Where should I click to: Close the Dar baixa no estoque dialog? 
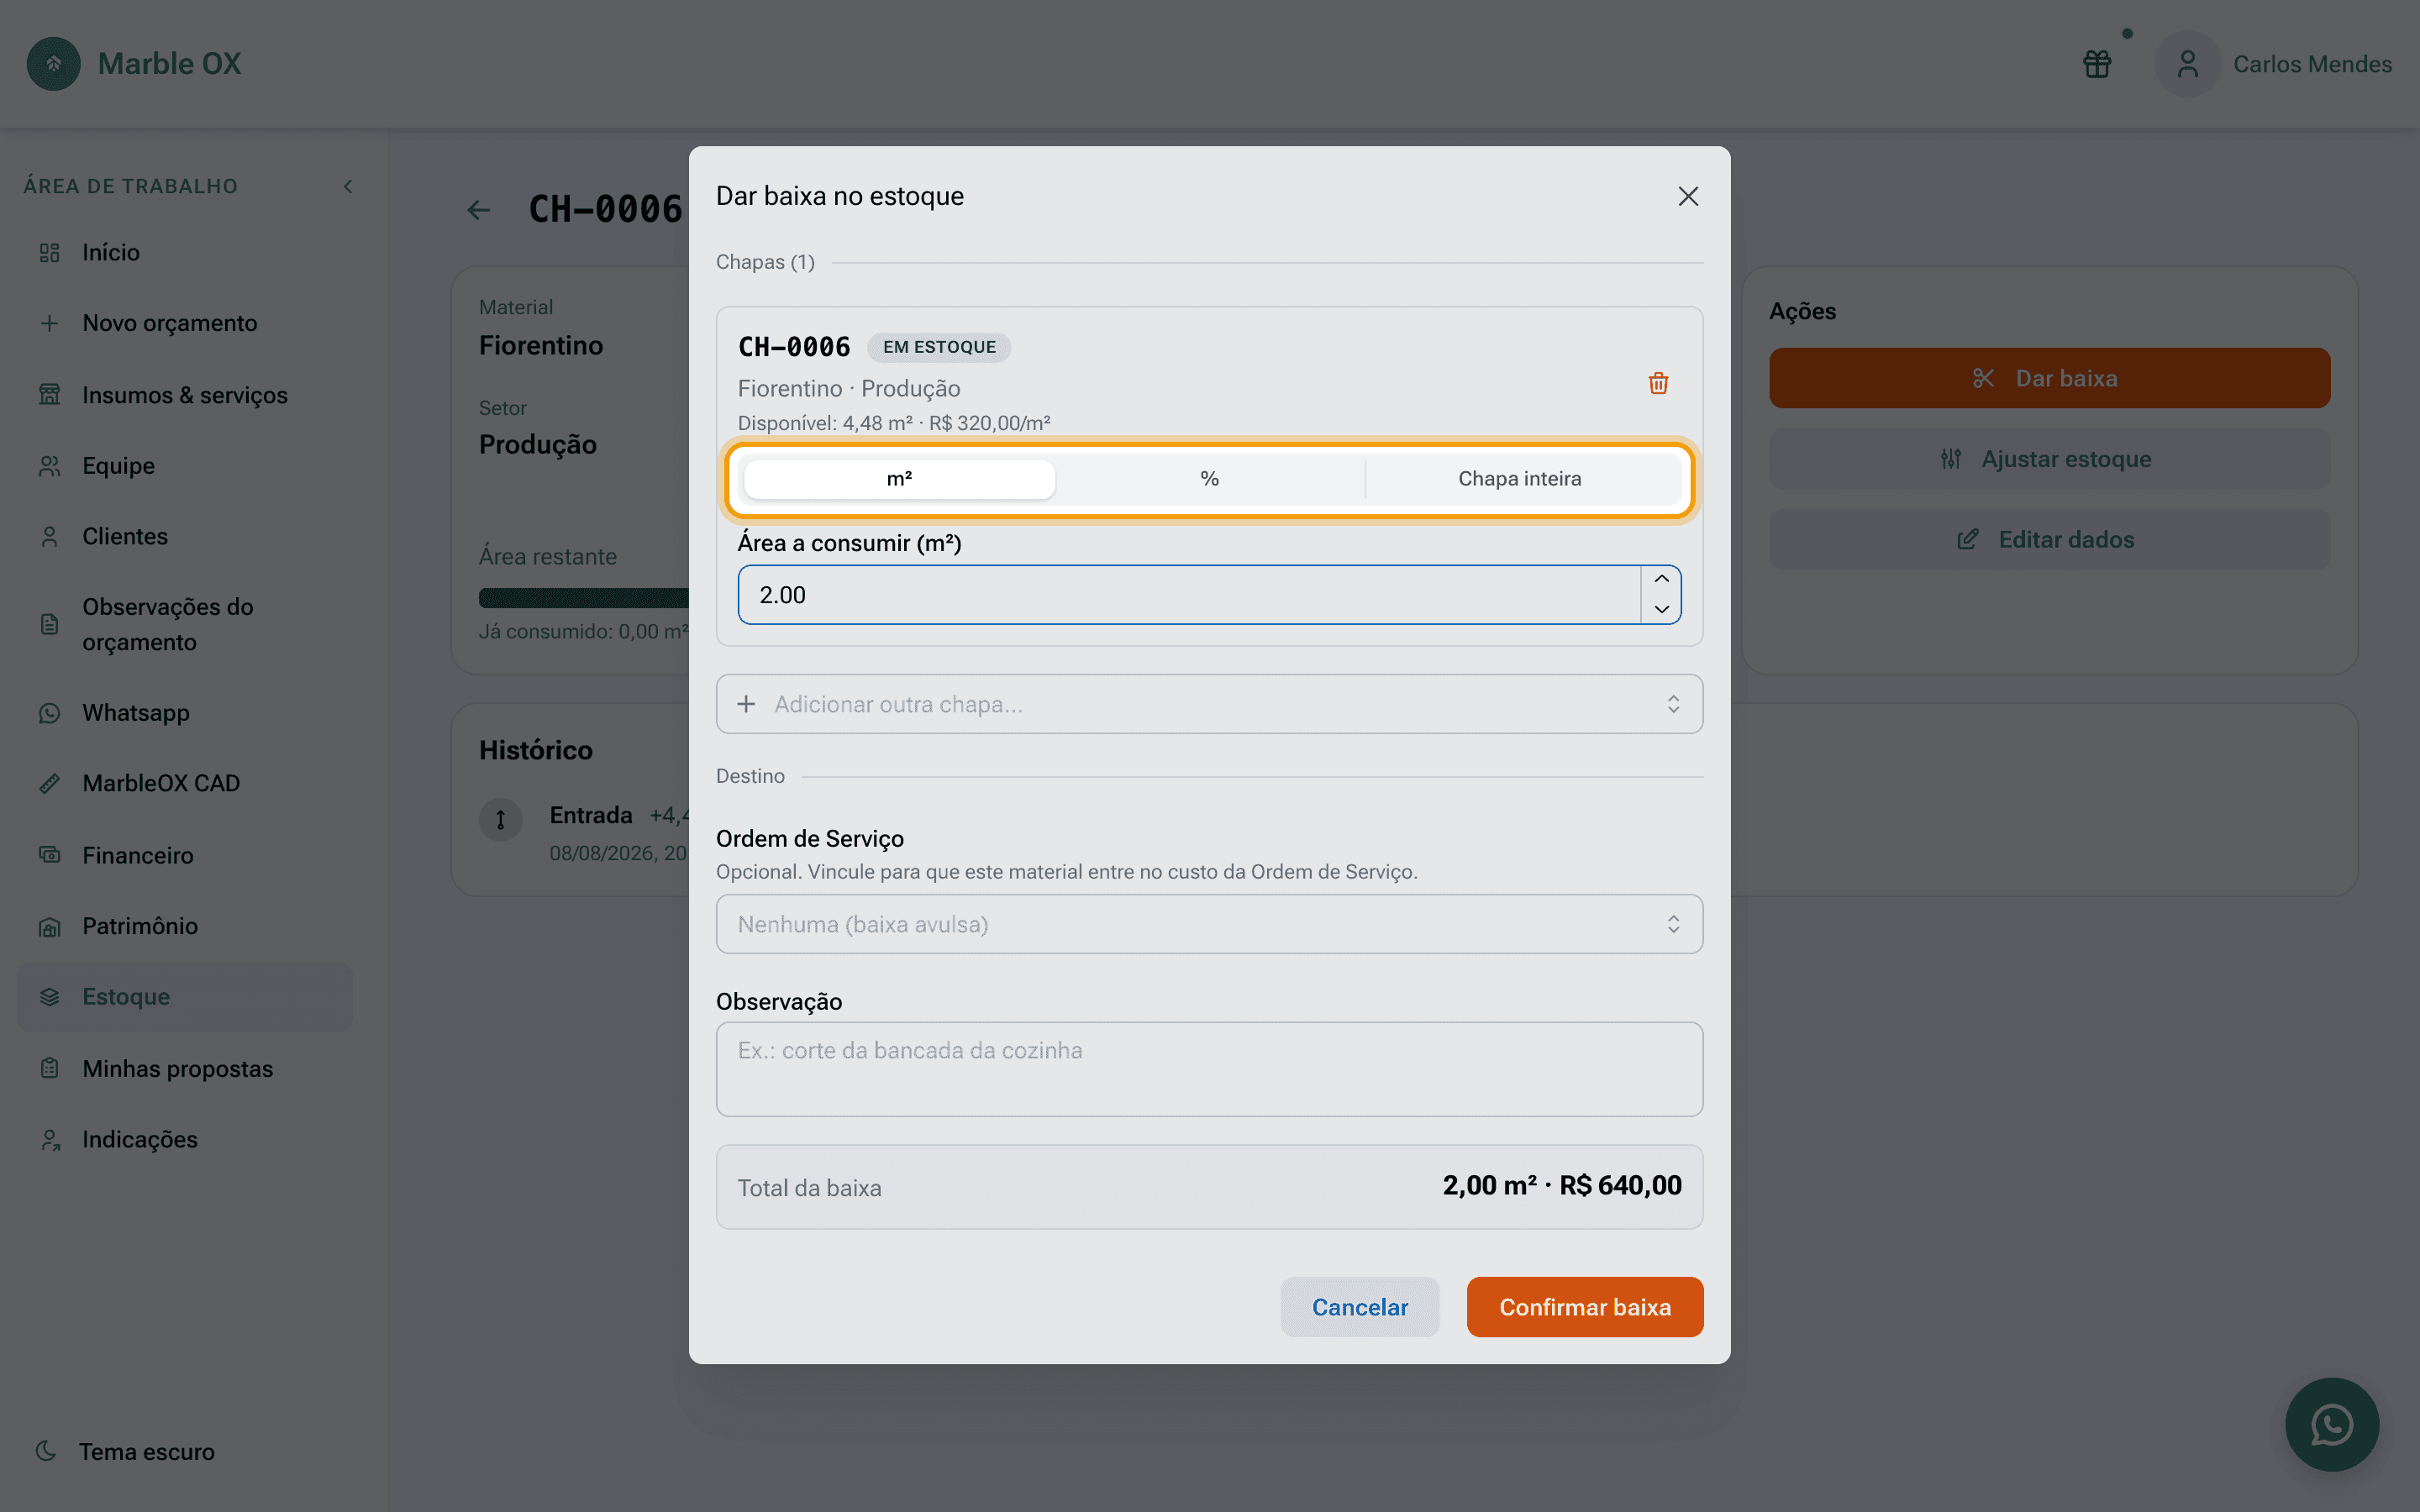tap(1688, 196)
